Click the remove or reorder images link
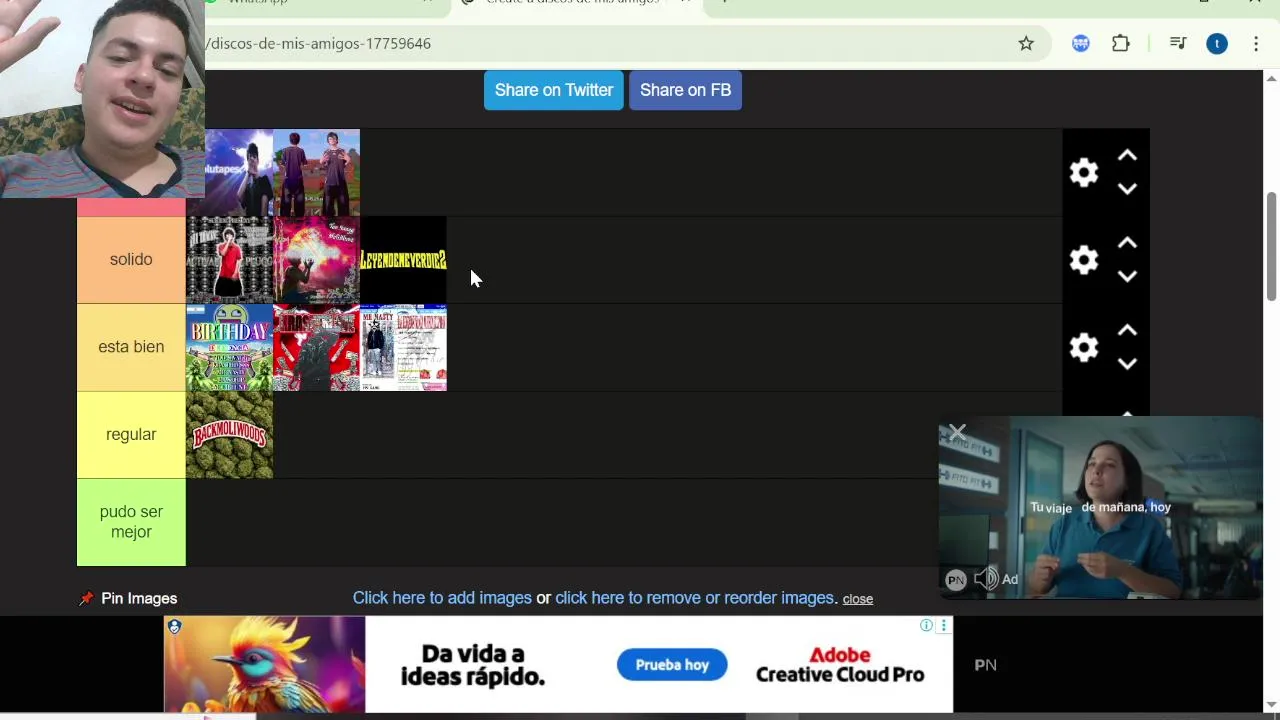This screenshot has width=1280, height=720. (x=695, y=598)
